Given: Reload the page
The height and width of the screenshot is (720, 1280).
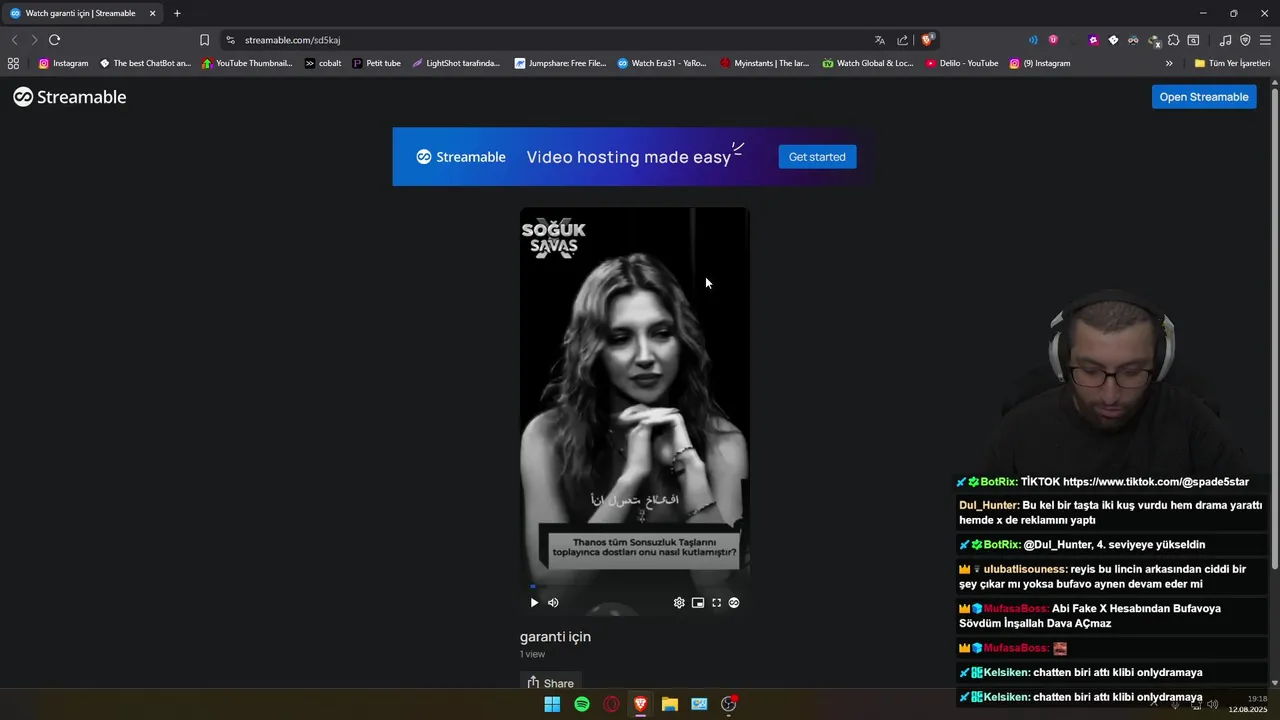Looking at the screenshot, I should pyautogui.click(x=54, y=40).
